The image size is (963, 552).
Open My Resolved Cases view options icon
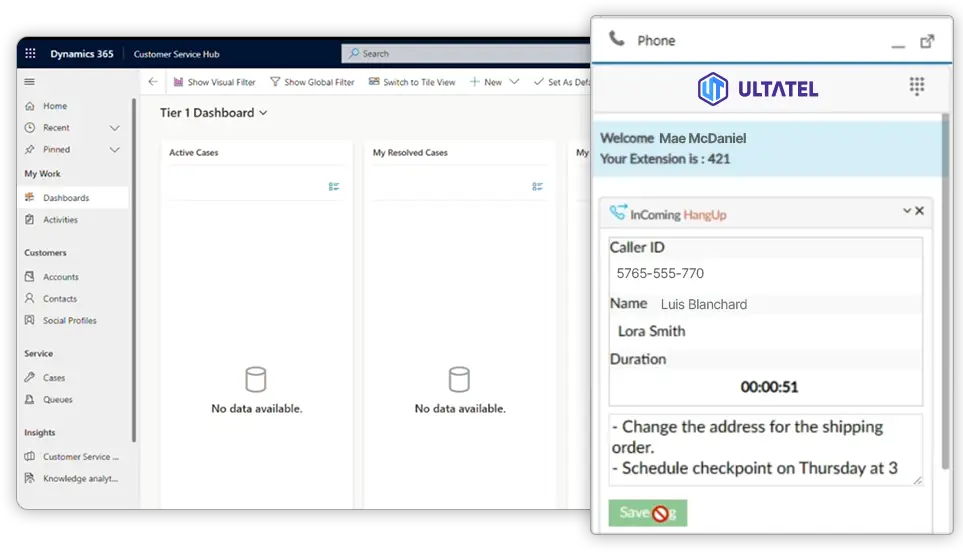[538, 186]
